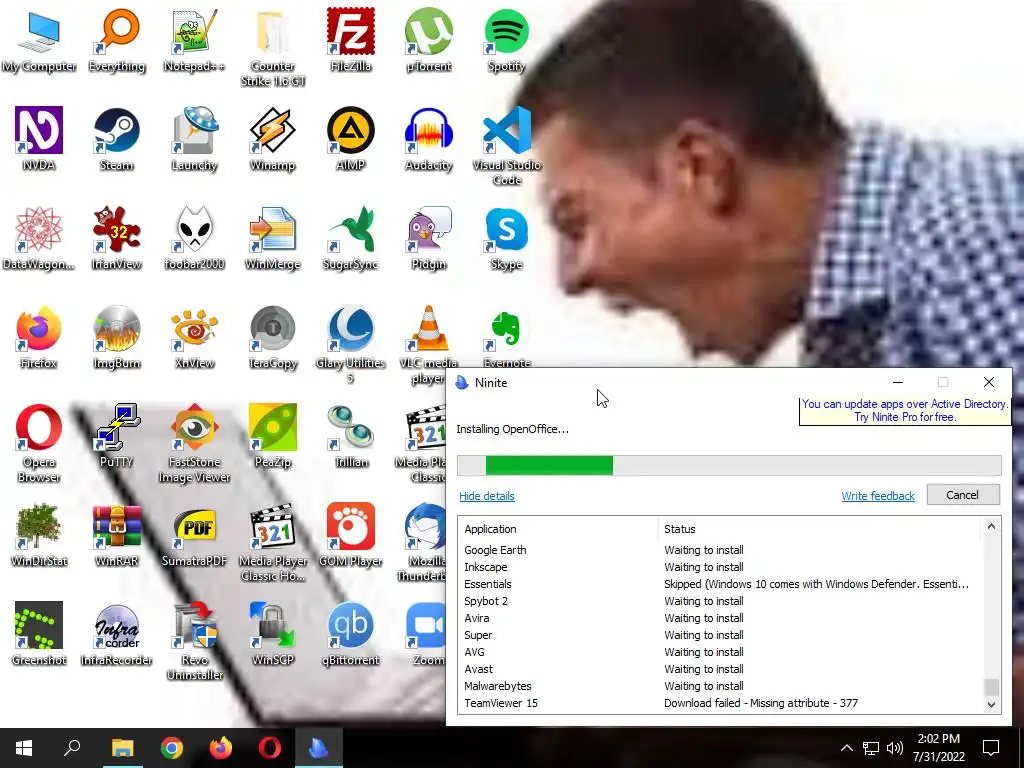Open the Write feedback link

click(878, 496)
